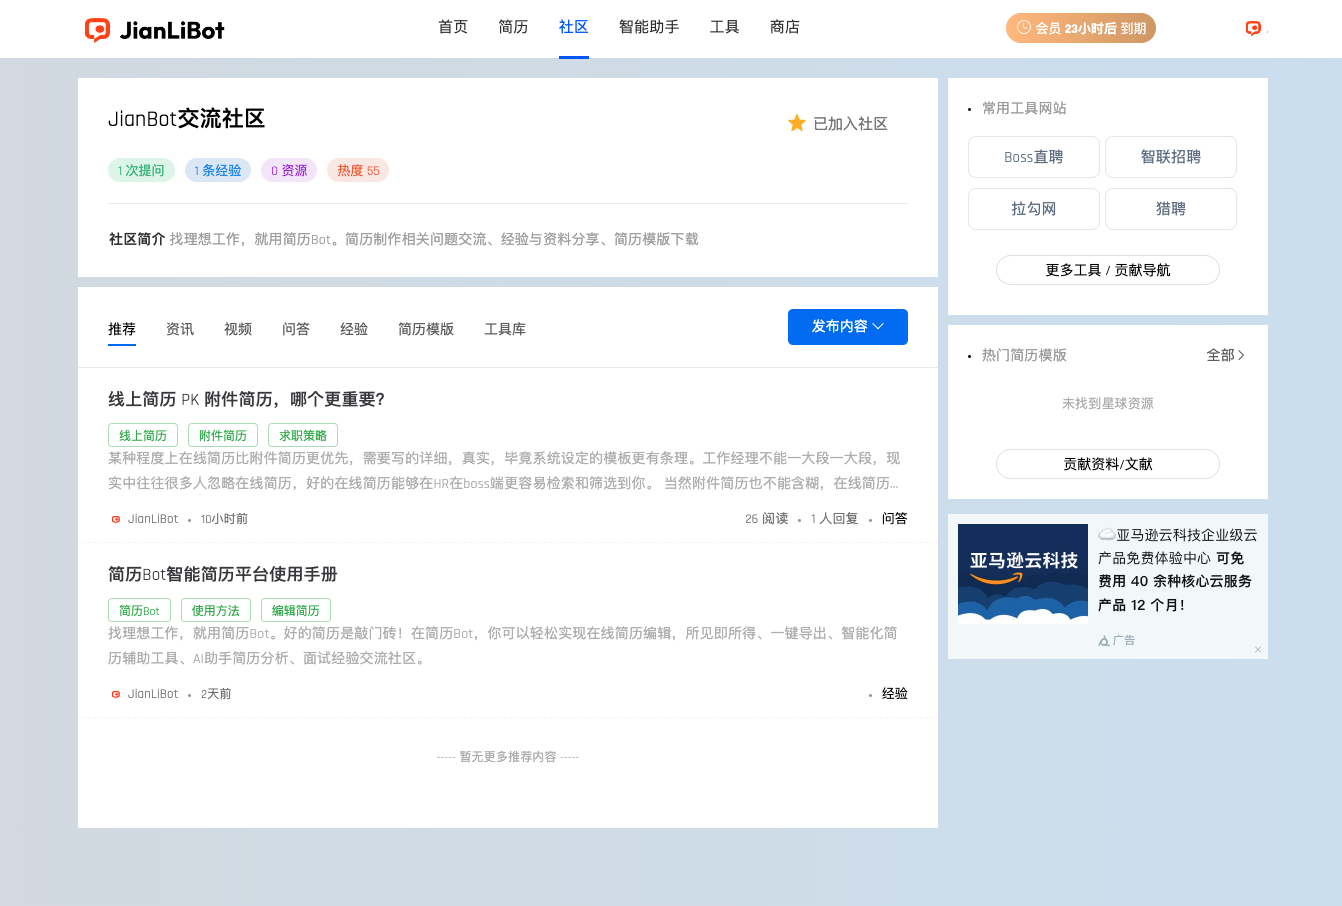Switch to the 简历模版 tab
The image size is (1342, 906).
coord(426,328)
